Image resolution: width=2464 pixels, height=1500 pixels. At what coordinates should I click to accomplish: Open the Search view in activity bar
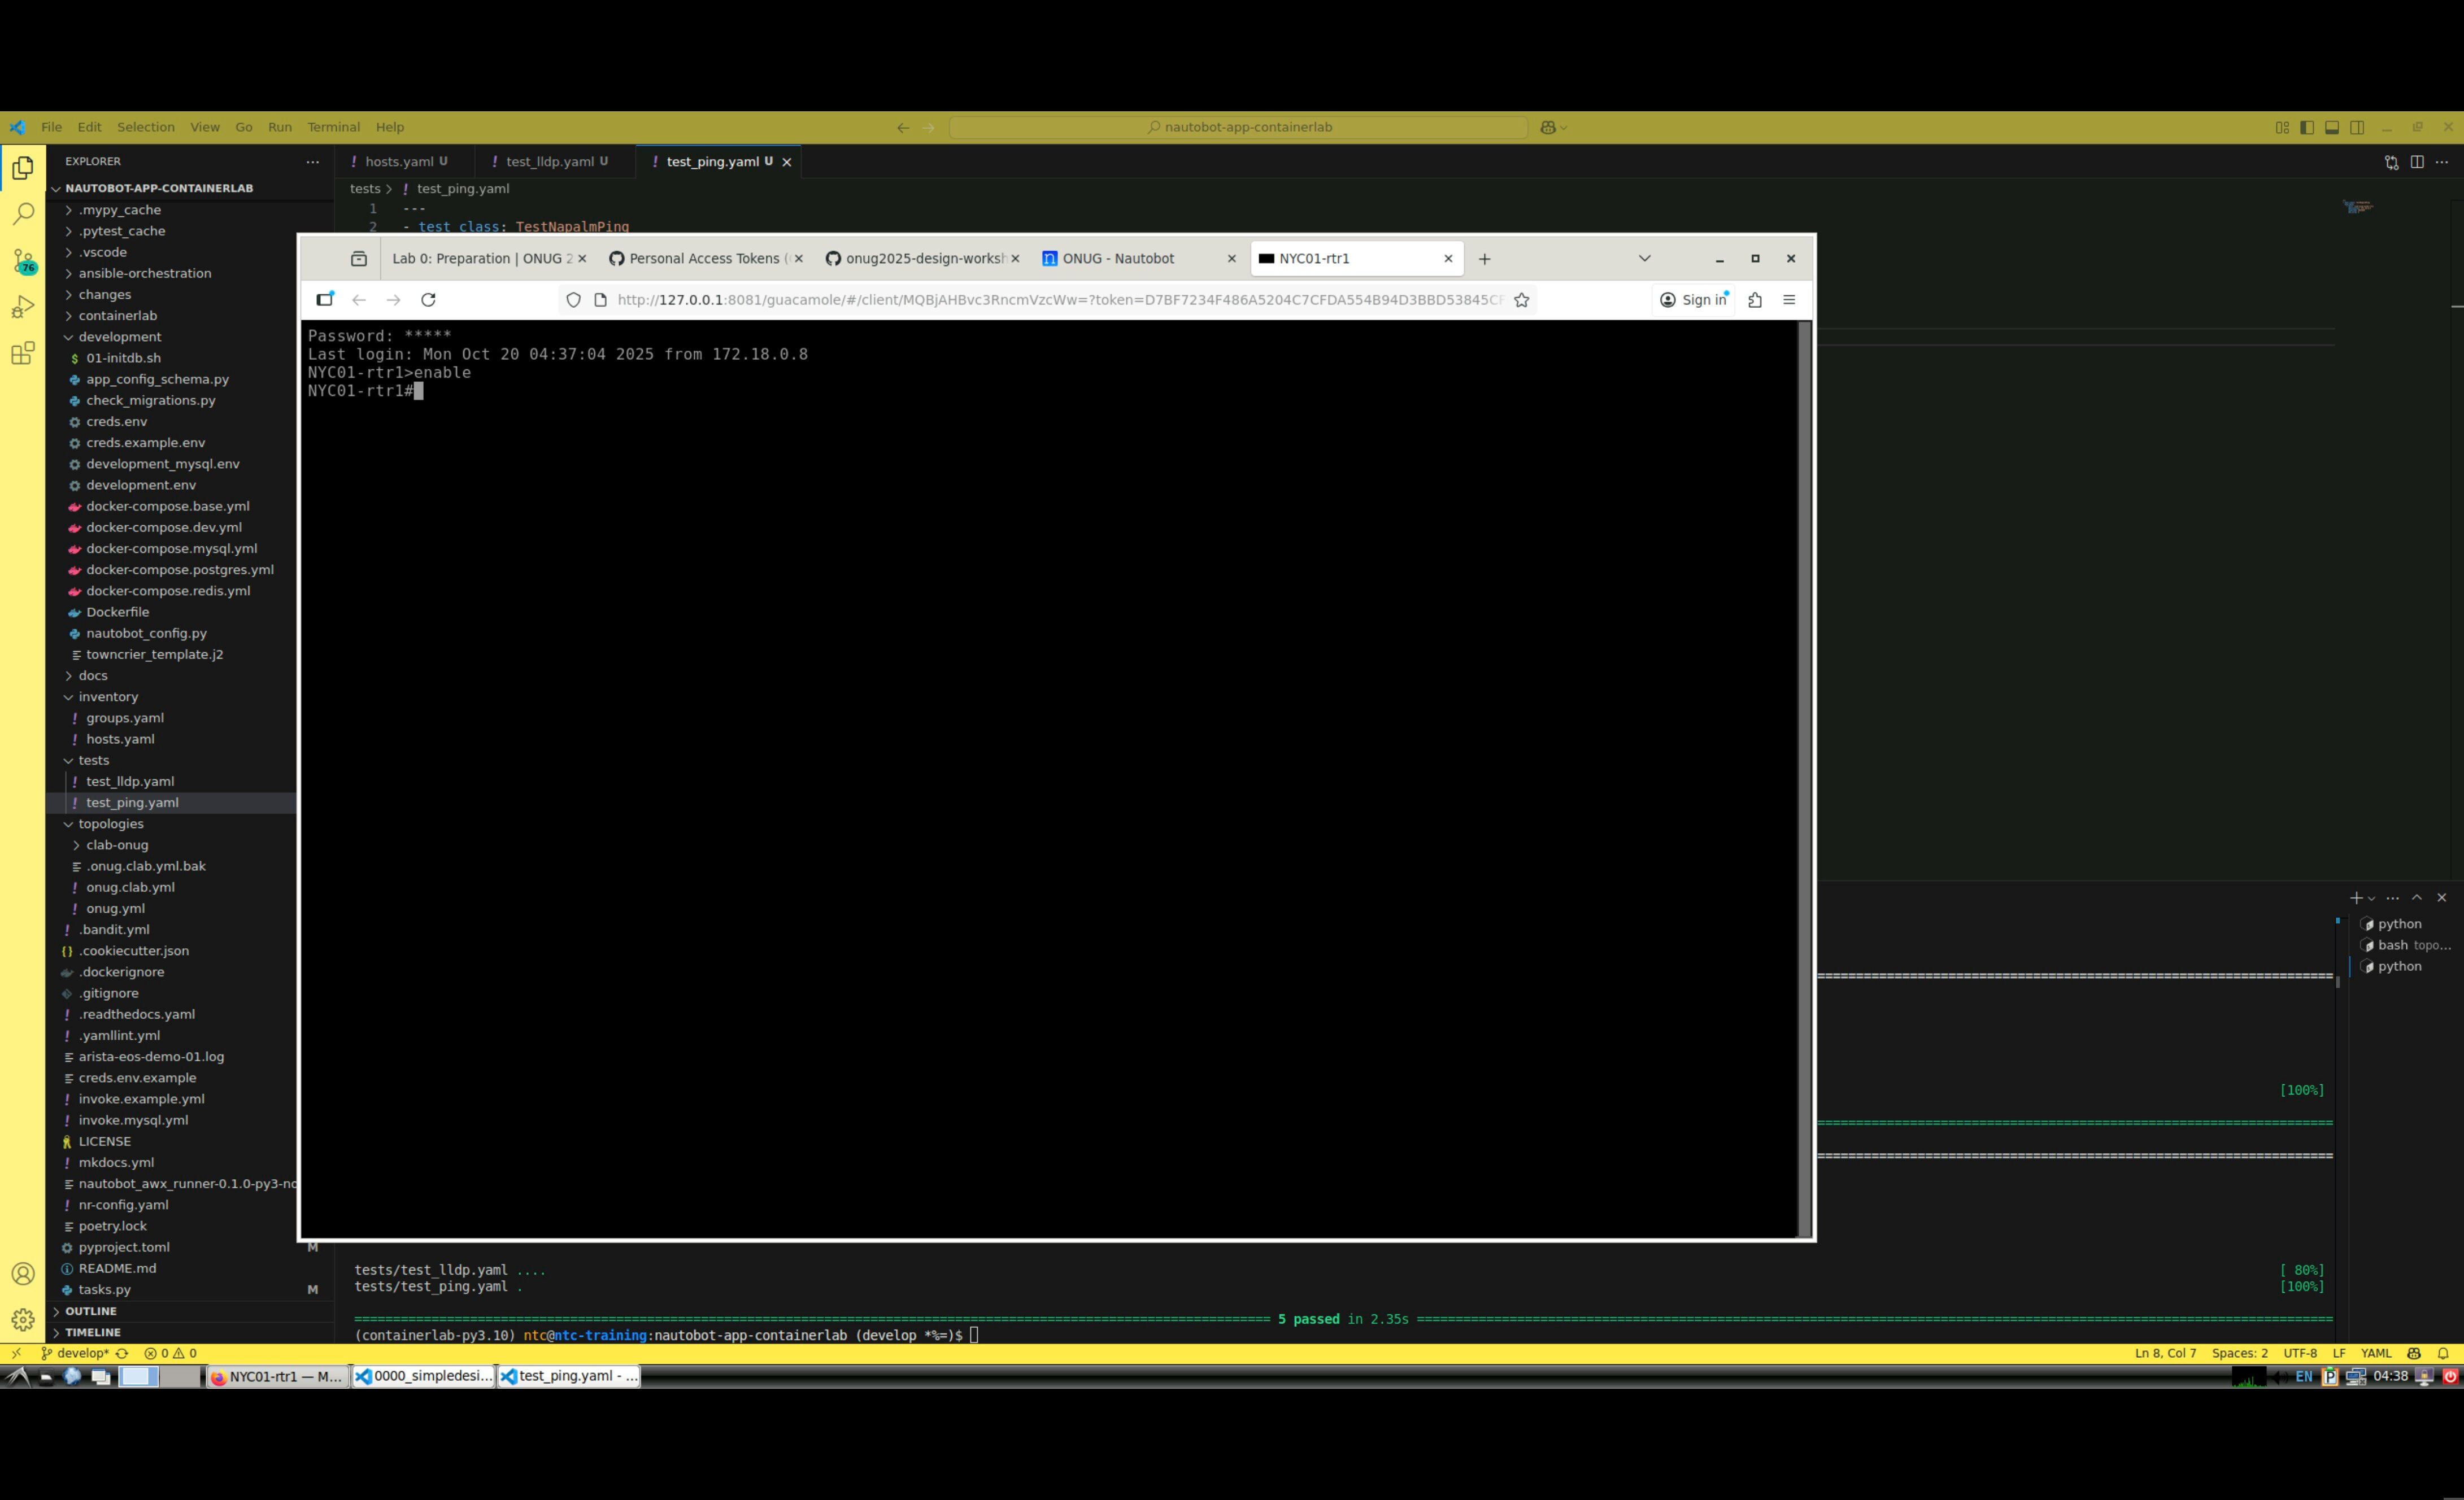pos(23,214)
